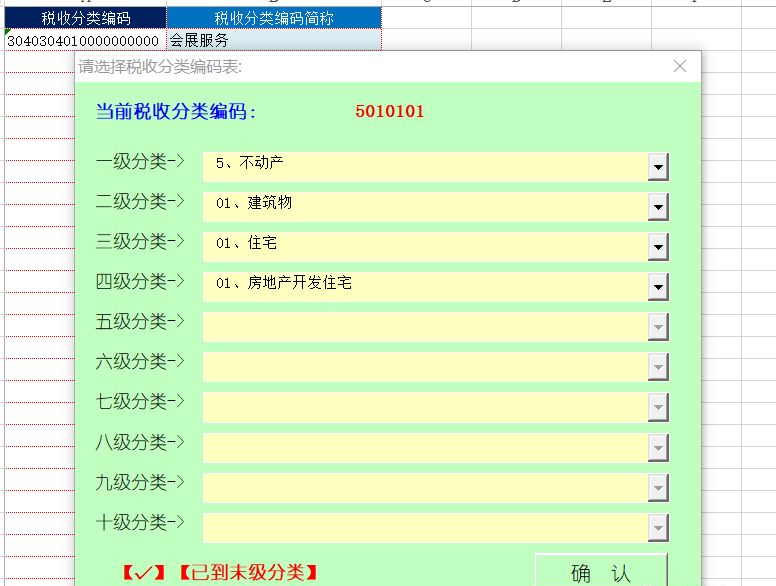Click the red checkmark 【✓】 indicator

[144, 573]
